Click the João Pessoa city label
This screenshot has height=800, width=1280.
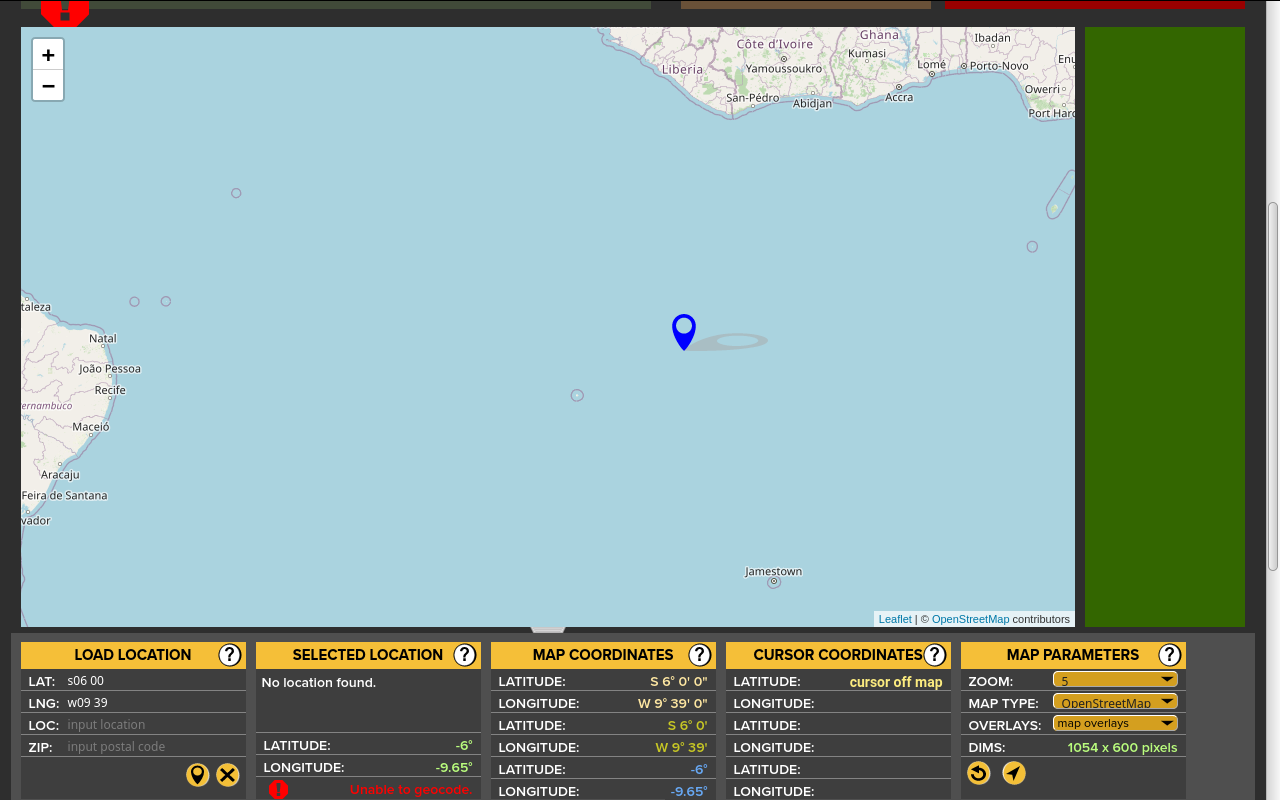pos(110,369)
